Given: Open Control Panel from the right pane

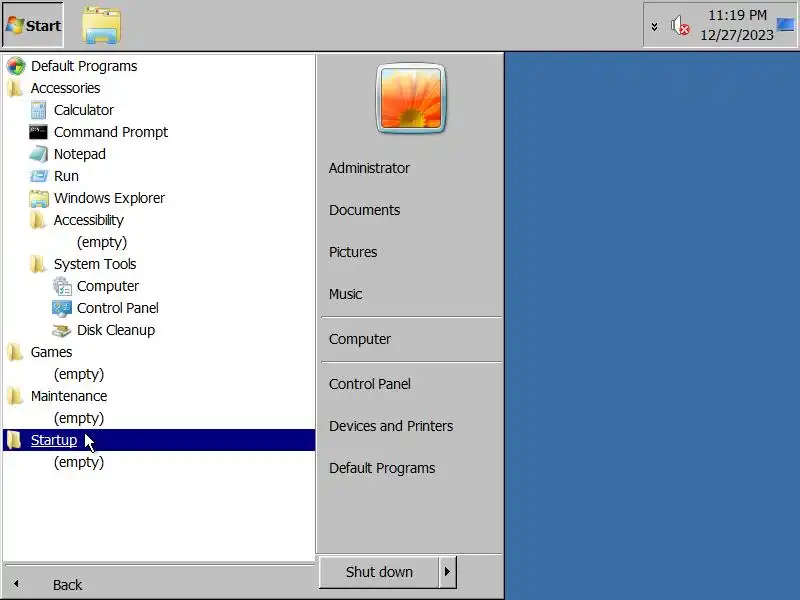Looking at the screenshot, I should (x=369, y=384).
